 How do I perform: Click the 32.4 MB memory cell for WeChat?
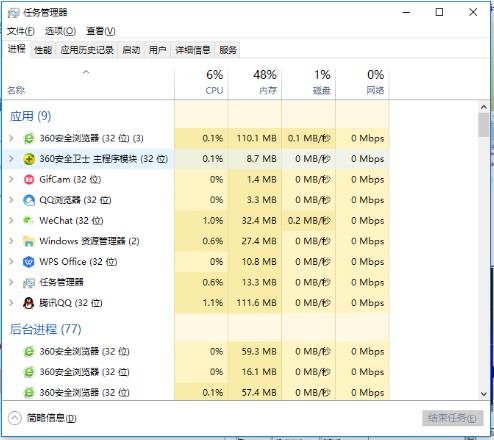[255, 221]
